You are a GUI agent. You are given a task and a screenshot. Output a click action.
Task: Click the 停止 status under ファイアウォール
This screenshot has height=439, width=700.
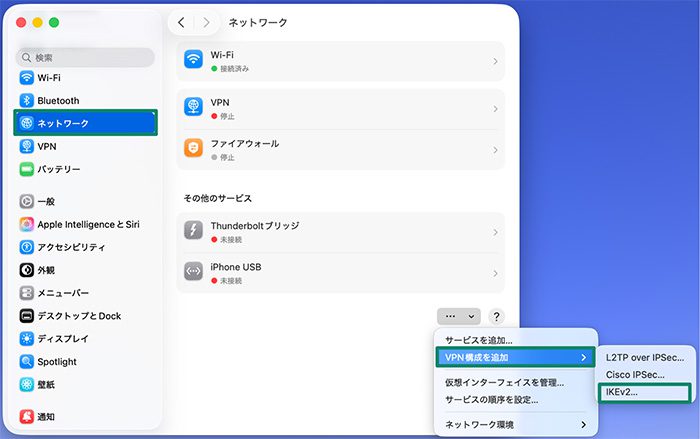(227, 157)
